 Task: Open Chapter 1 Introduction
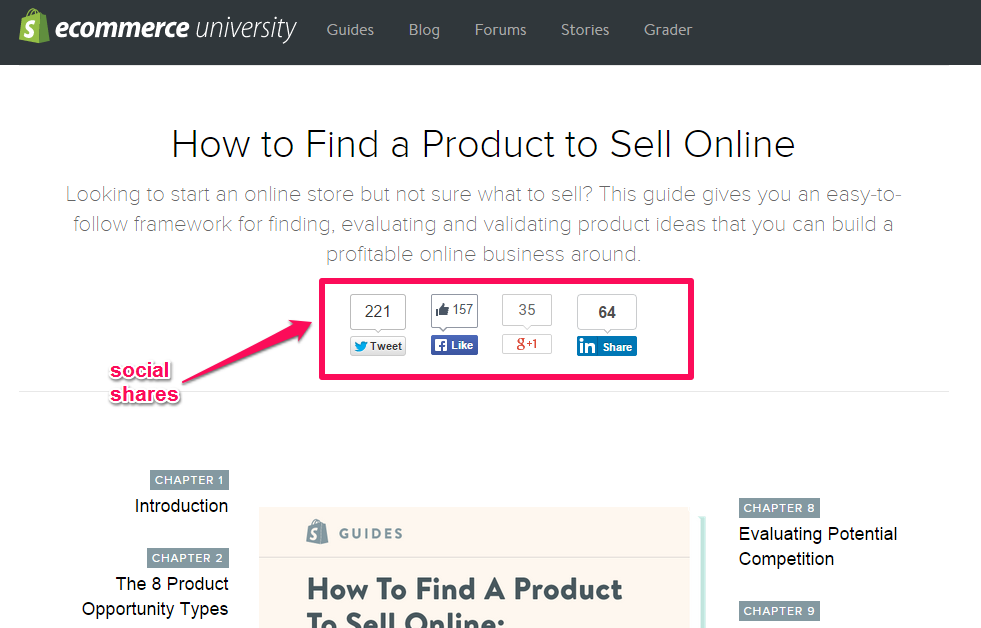tap(181, 505)
